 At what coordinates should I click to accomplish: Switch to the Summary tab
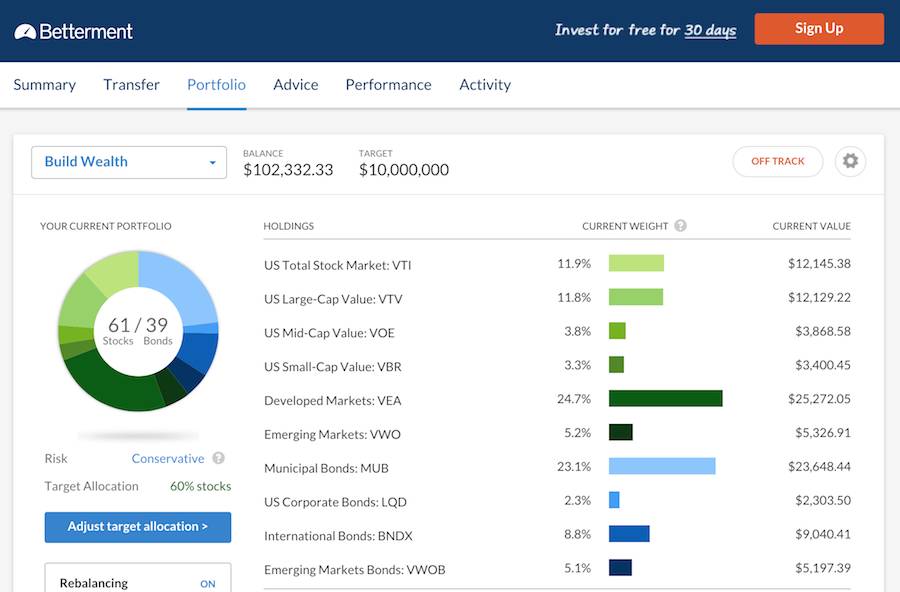click(x=44, y=85)
